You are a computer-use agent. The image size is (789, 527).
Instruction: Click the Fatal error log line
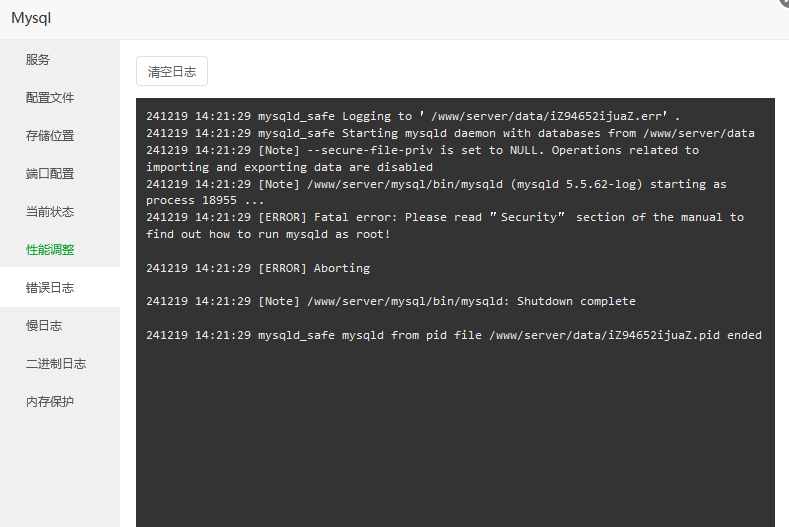pyautogui.click(x=445, y=225)
